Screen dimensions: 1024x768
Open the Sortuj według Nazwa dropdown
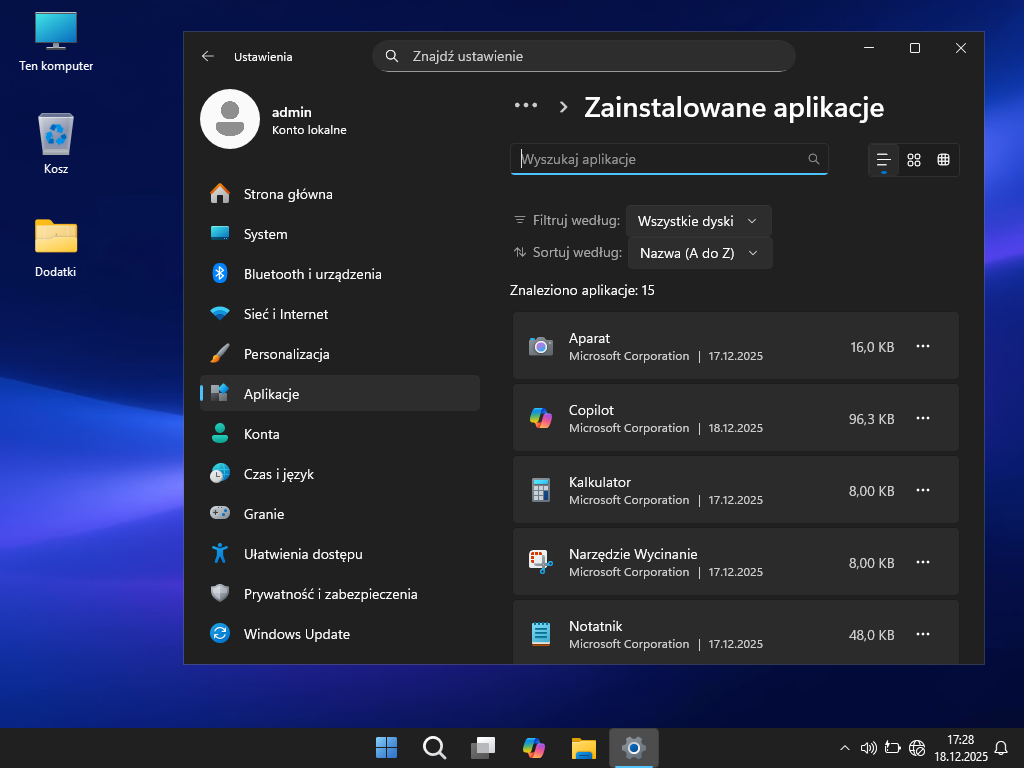[x=699, y=253]
